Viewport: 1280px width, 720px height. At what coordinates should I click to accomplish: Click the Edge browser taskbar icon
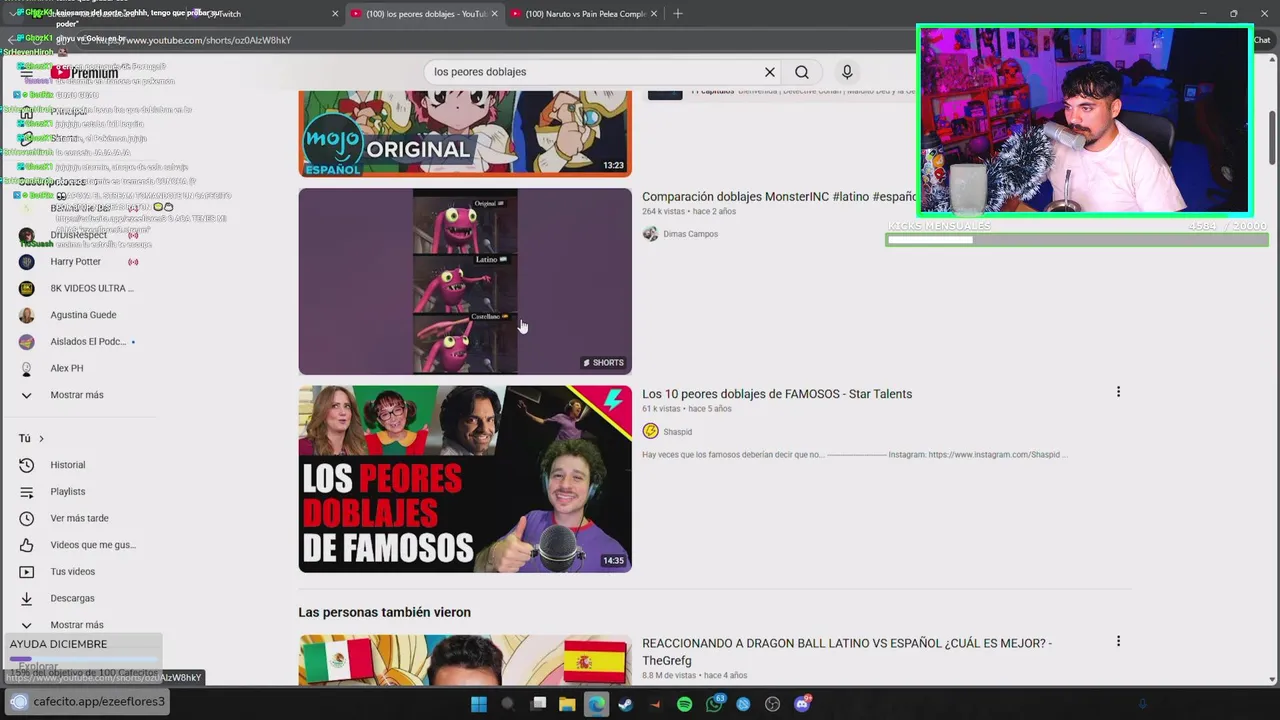click(x=597, y=704)
